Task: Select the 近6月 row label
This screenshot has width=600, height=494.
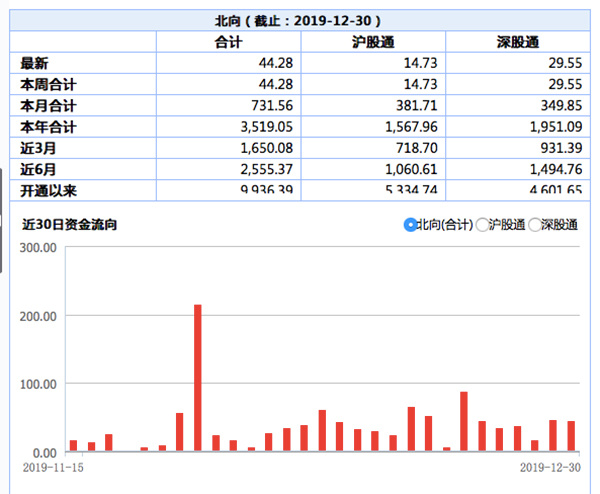Action: (x=39, y=169)
